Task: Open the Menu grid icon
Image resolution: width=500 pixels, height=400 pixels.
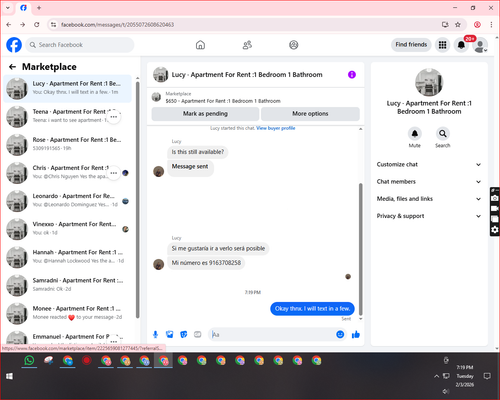Action: (442, 45)
